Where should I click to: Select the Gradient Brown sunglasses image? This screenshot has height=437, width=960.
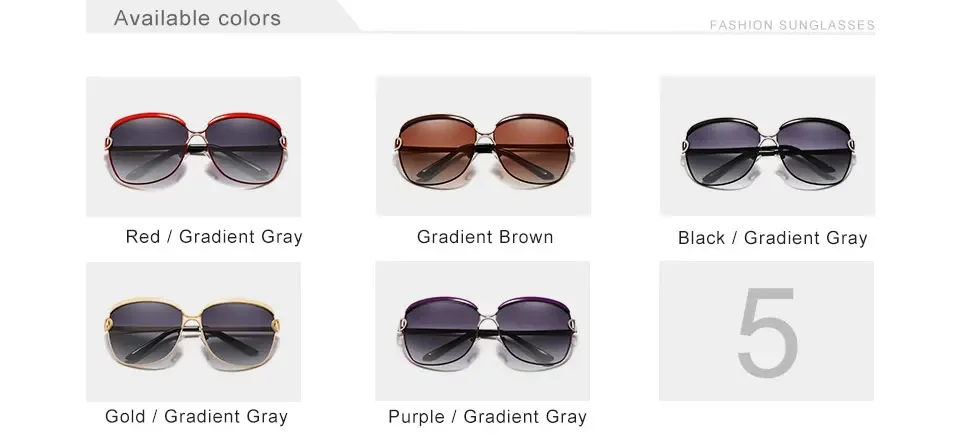pos(484,146)
